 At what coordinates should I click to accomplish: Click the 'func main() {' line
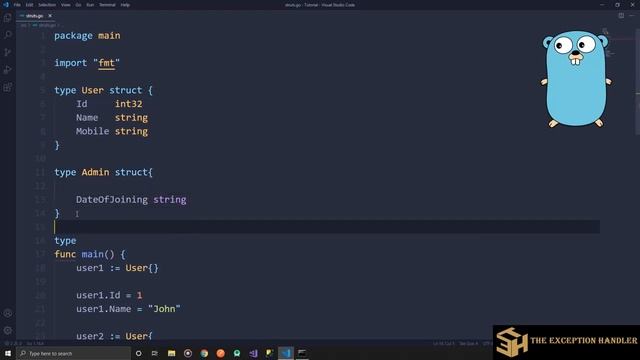(x=90, y=254)
